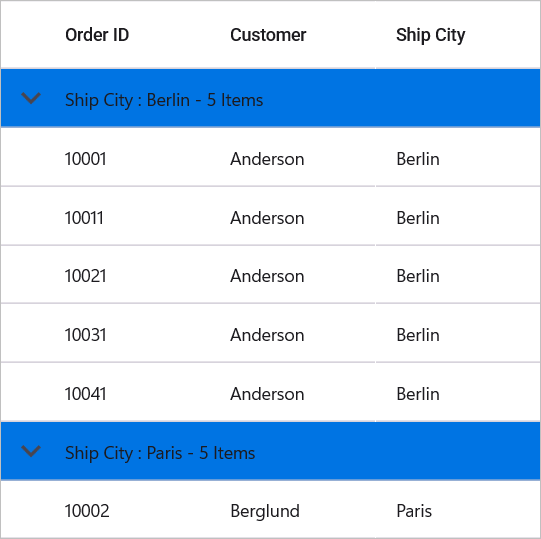The height and width of the screenshot is (539, 541).
Task: Click Berlin city in row 10041
Action: pos(418,394)
